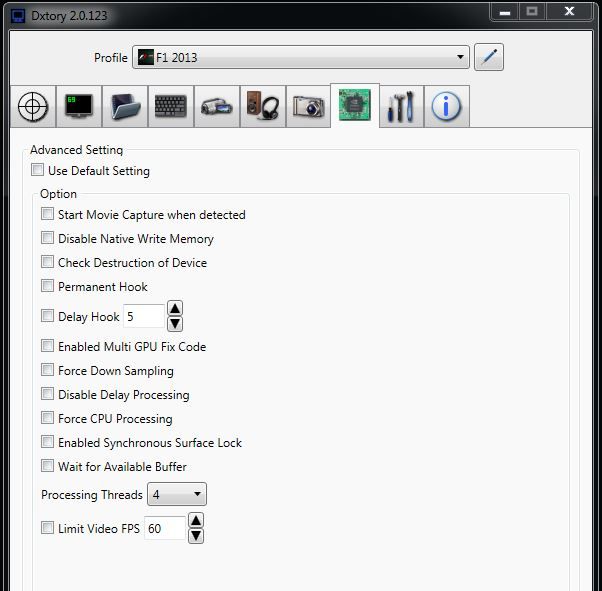Open the Target (crosshair) tab
This screenshot has height=591, width=602.
(33, 106)
